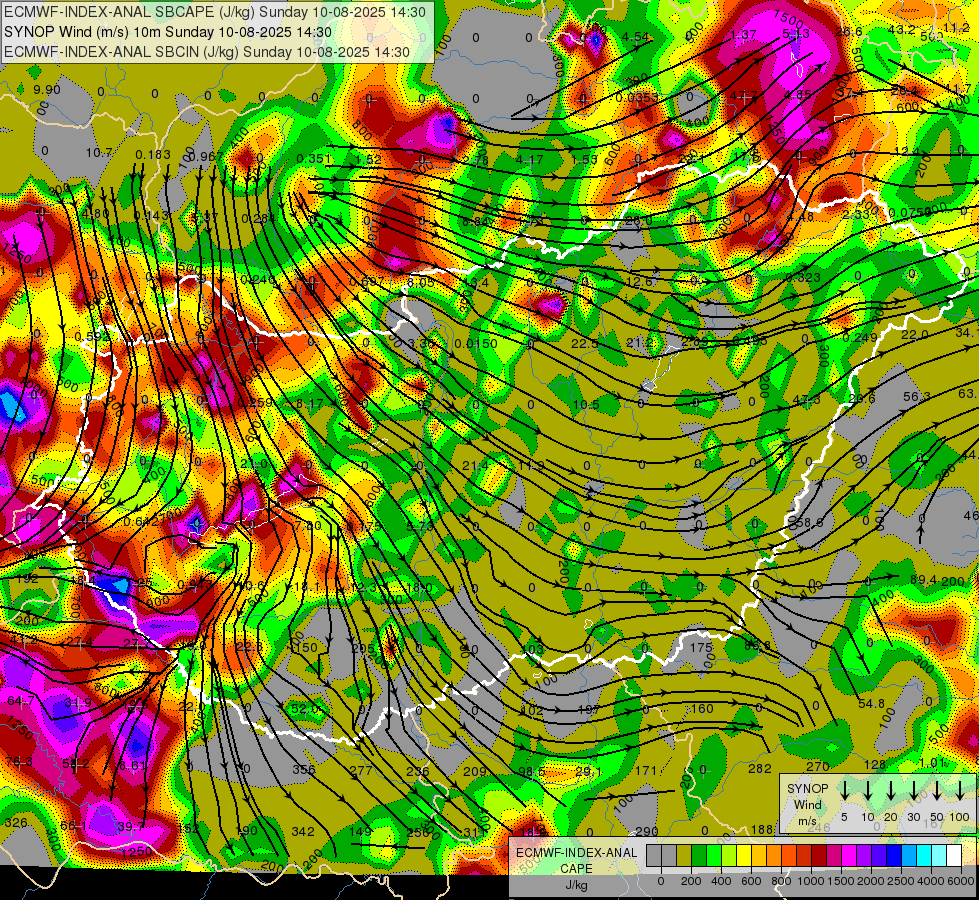This screenshot has width=979, height=900.
Task: Click the '326' value on the map
Action: pos(16,823)
